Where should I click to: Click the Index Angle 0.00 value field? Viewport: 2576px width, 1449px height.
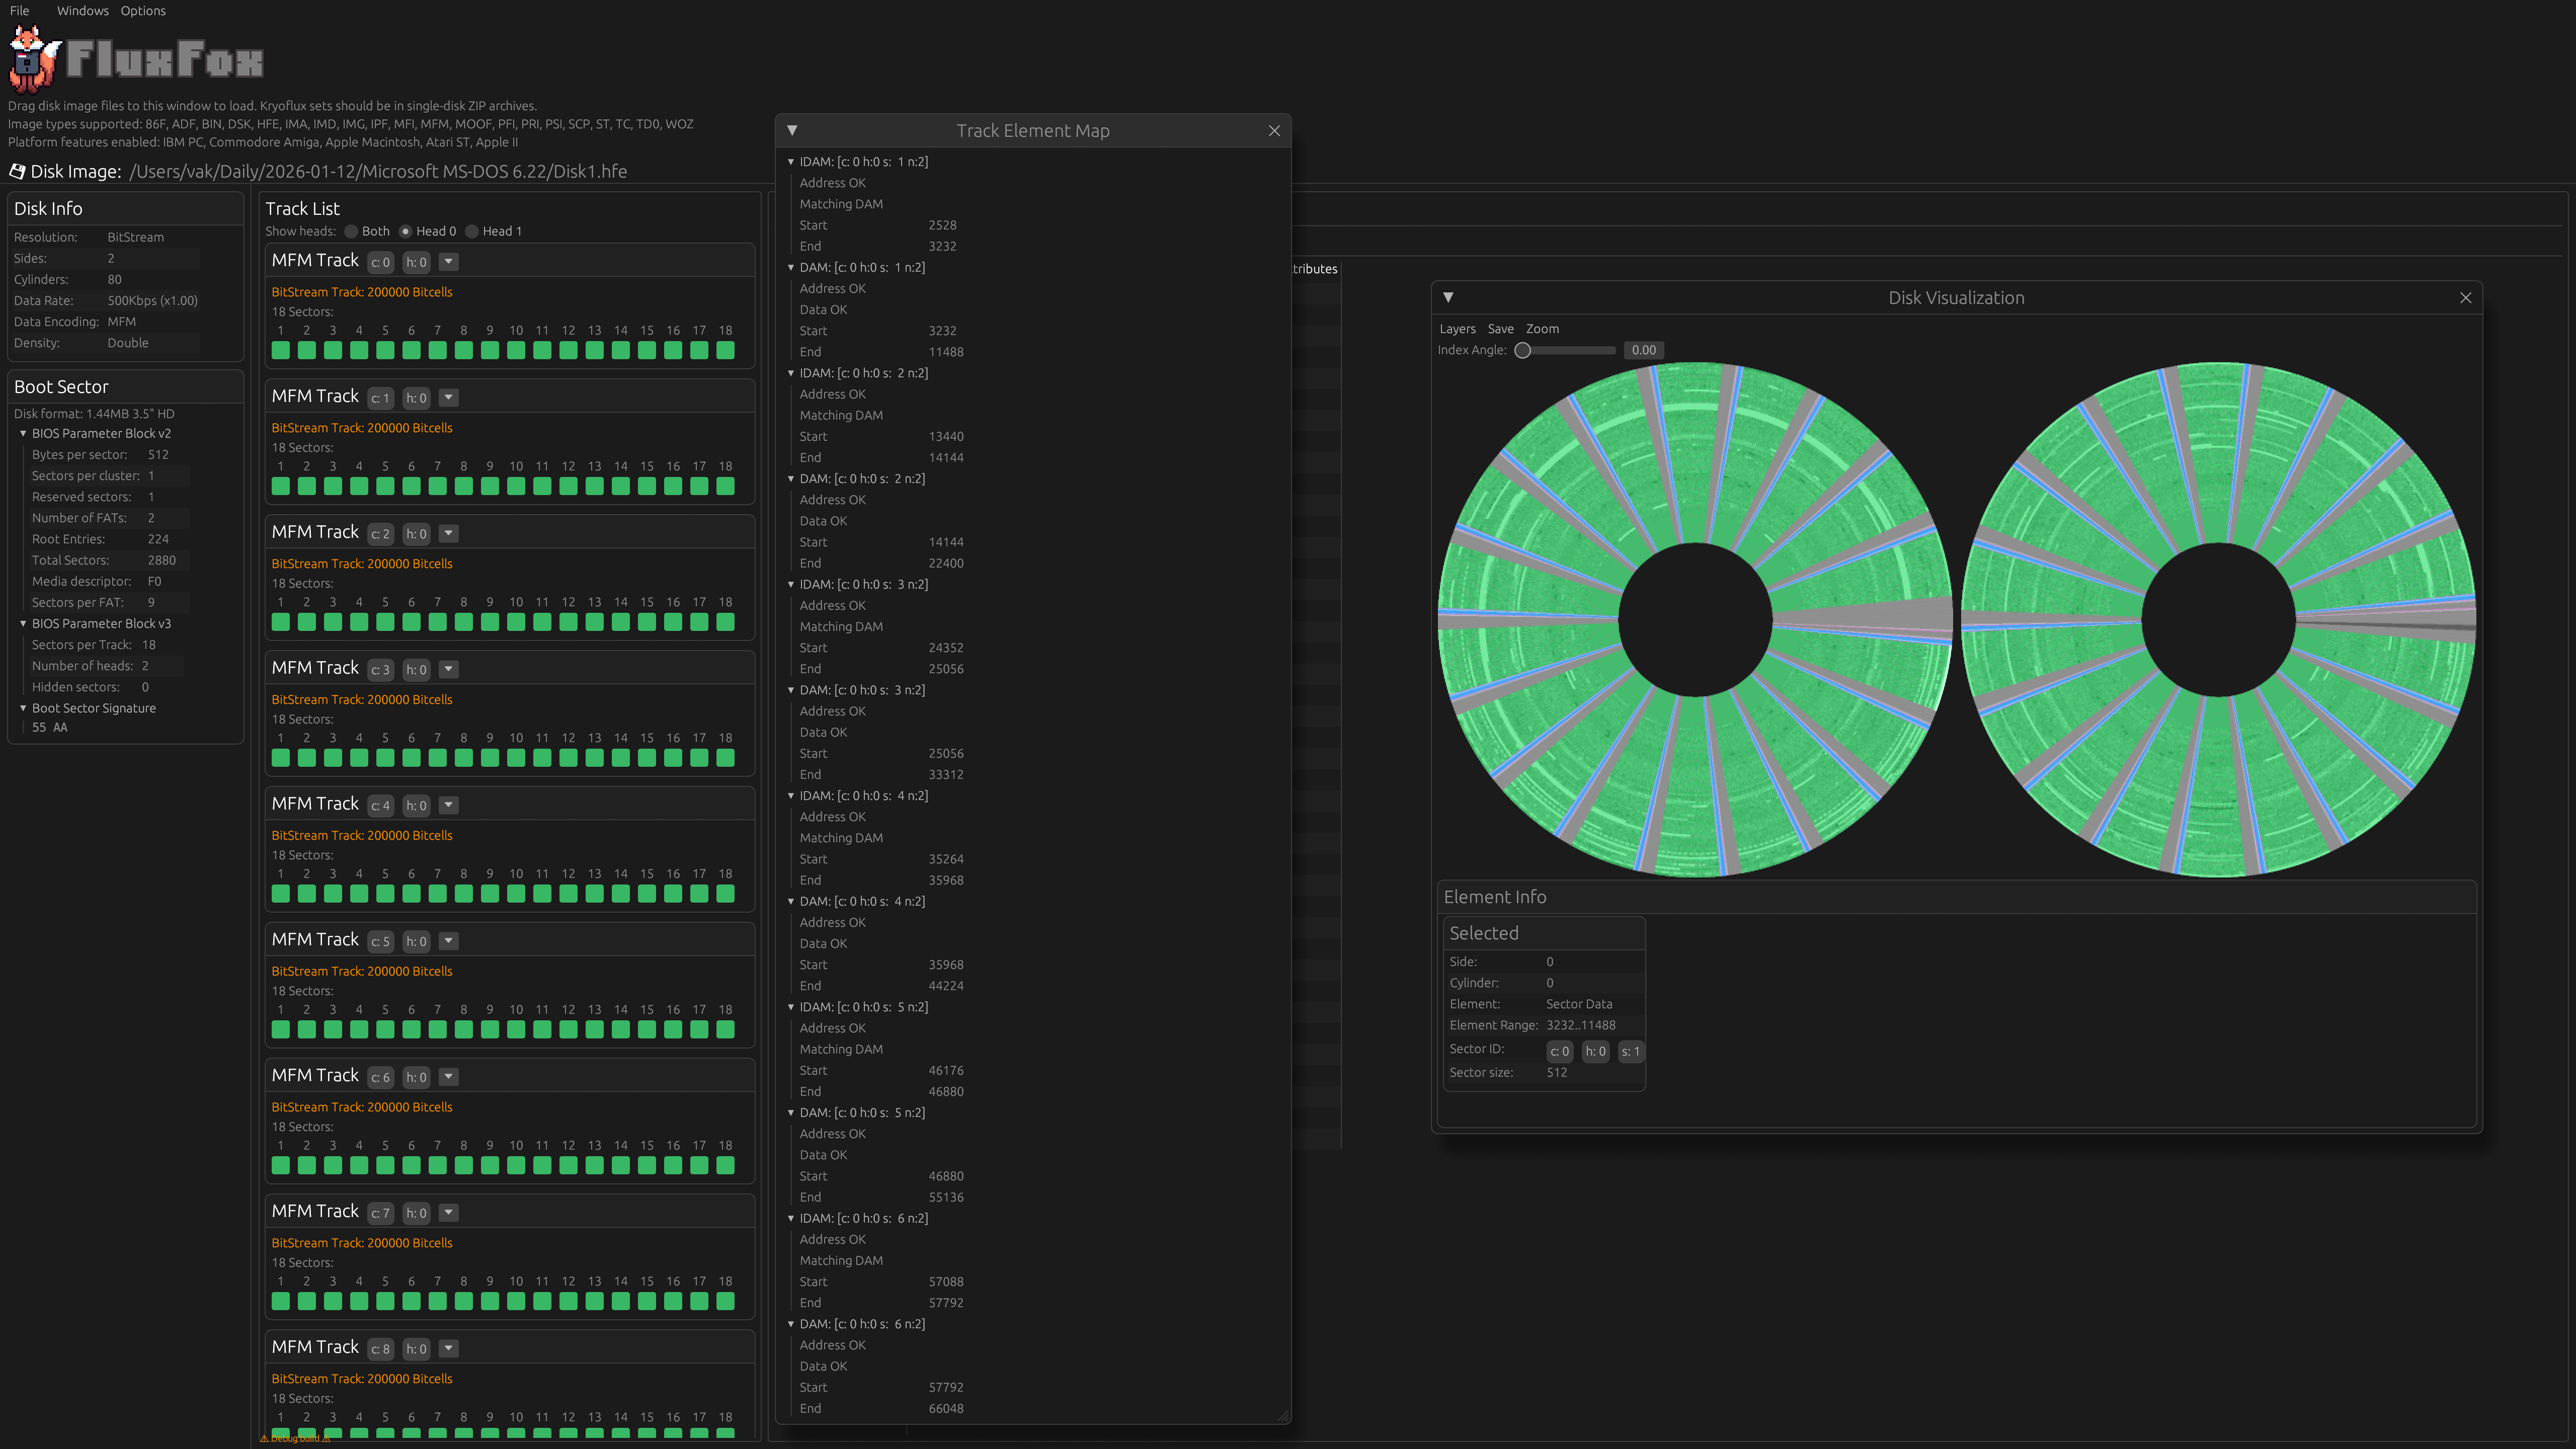tap(1643, 350)
